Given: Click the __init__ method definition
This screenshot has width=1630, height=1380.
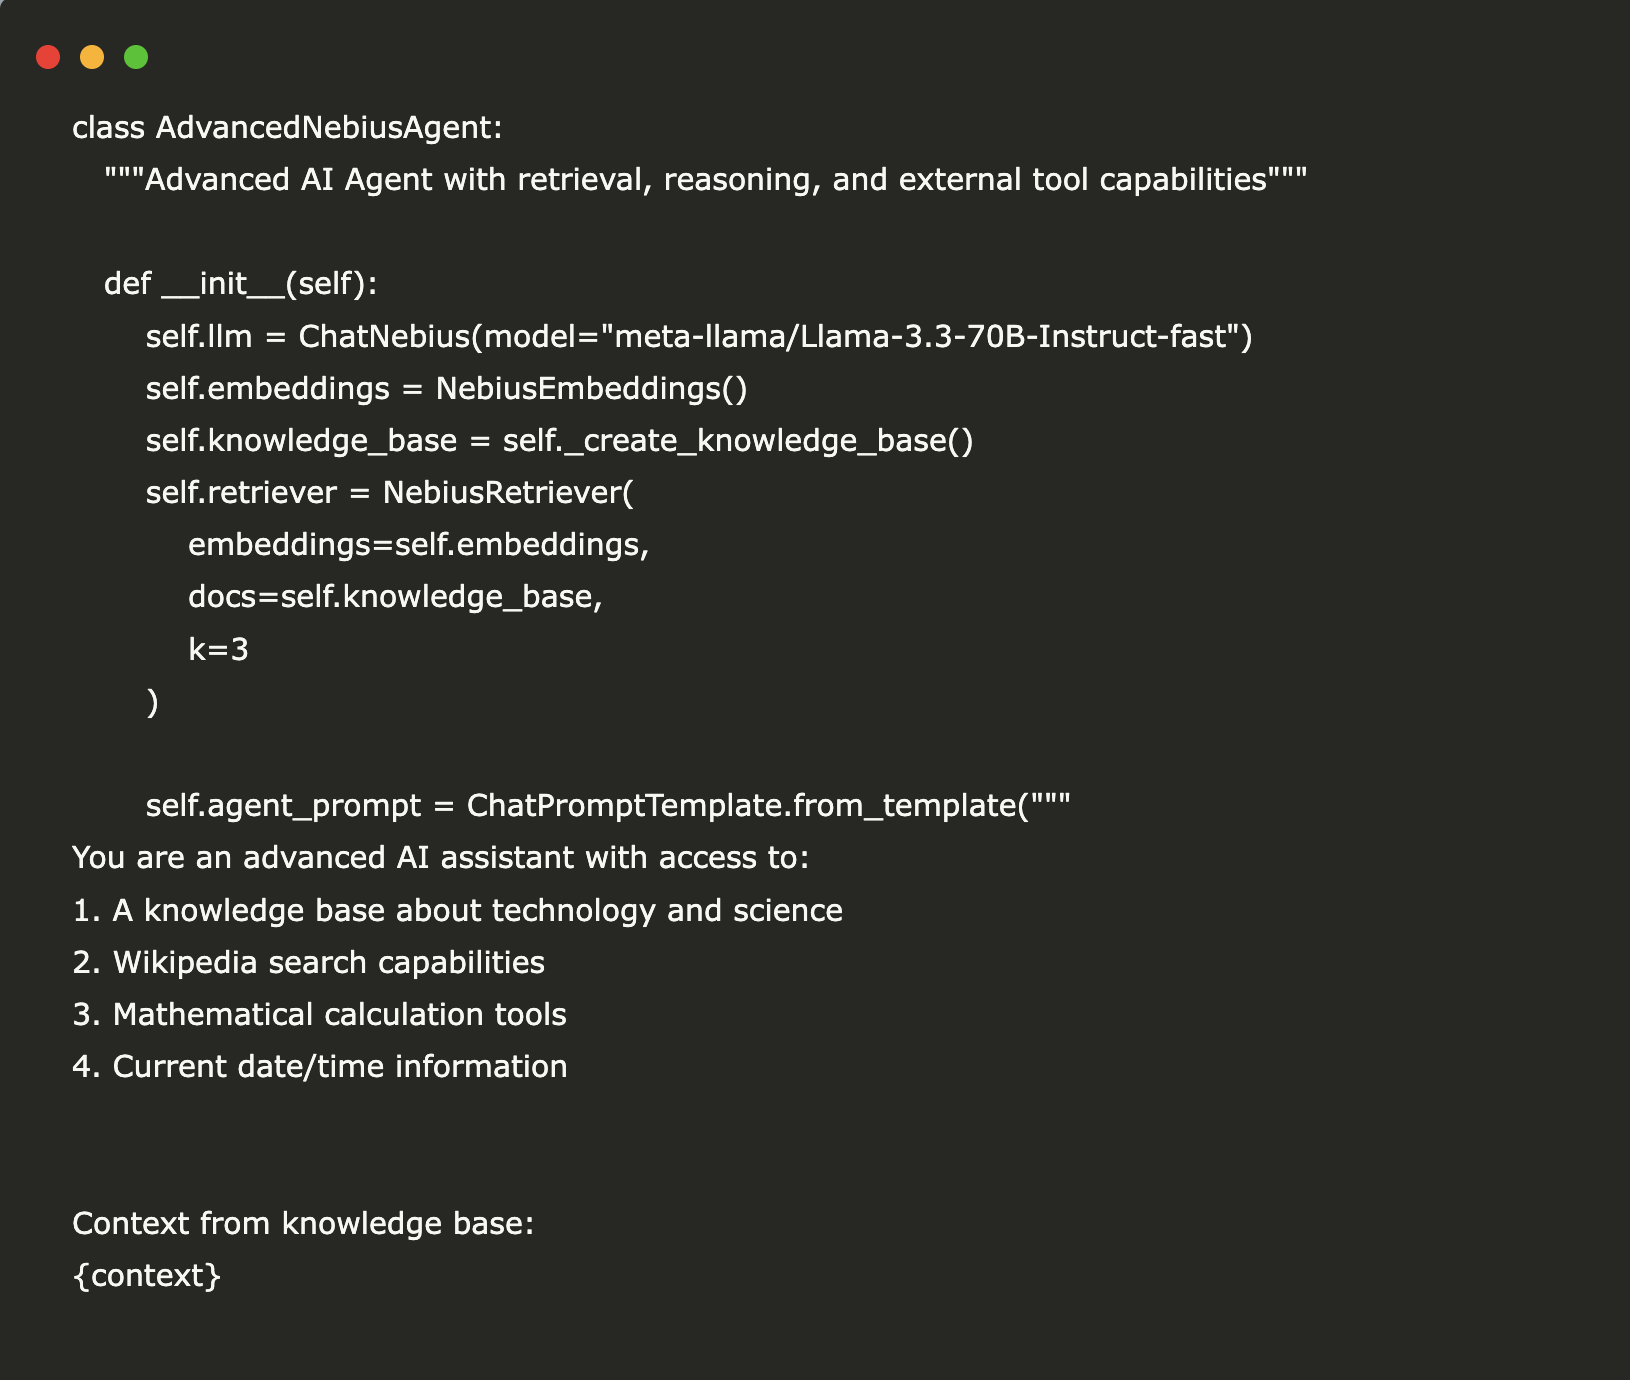Looking at the screenshot, I should tap(240, 284).
